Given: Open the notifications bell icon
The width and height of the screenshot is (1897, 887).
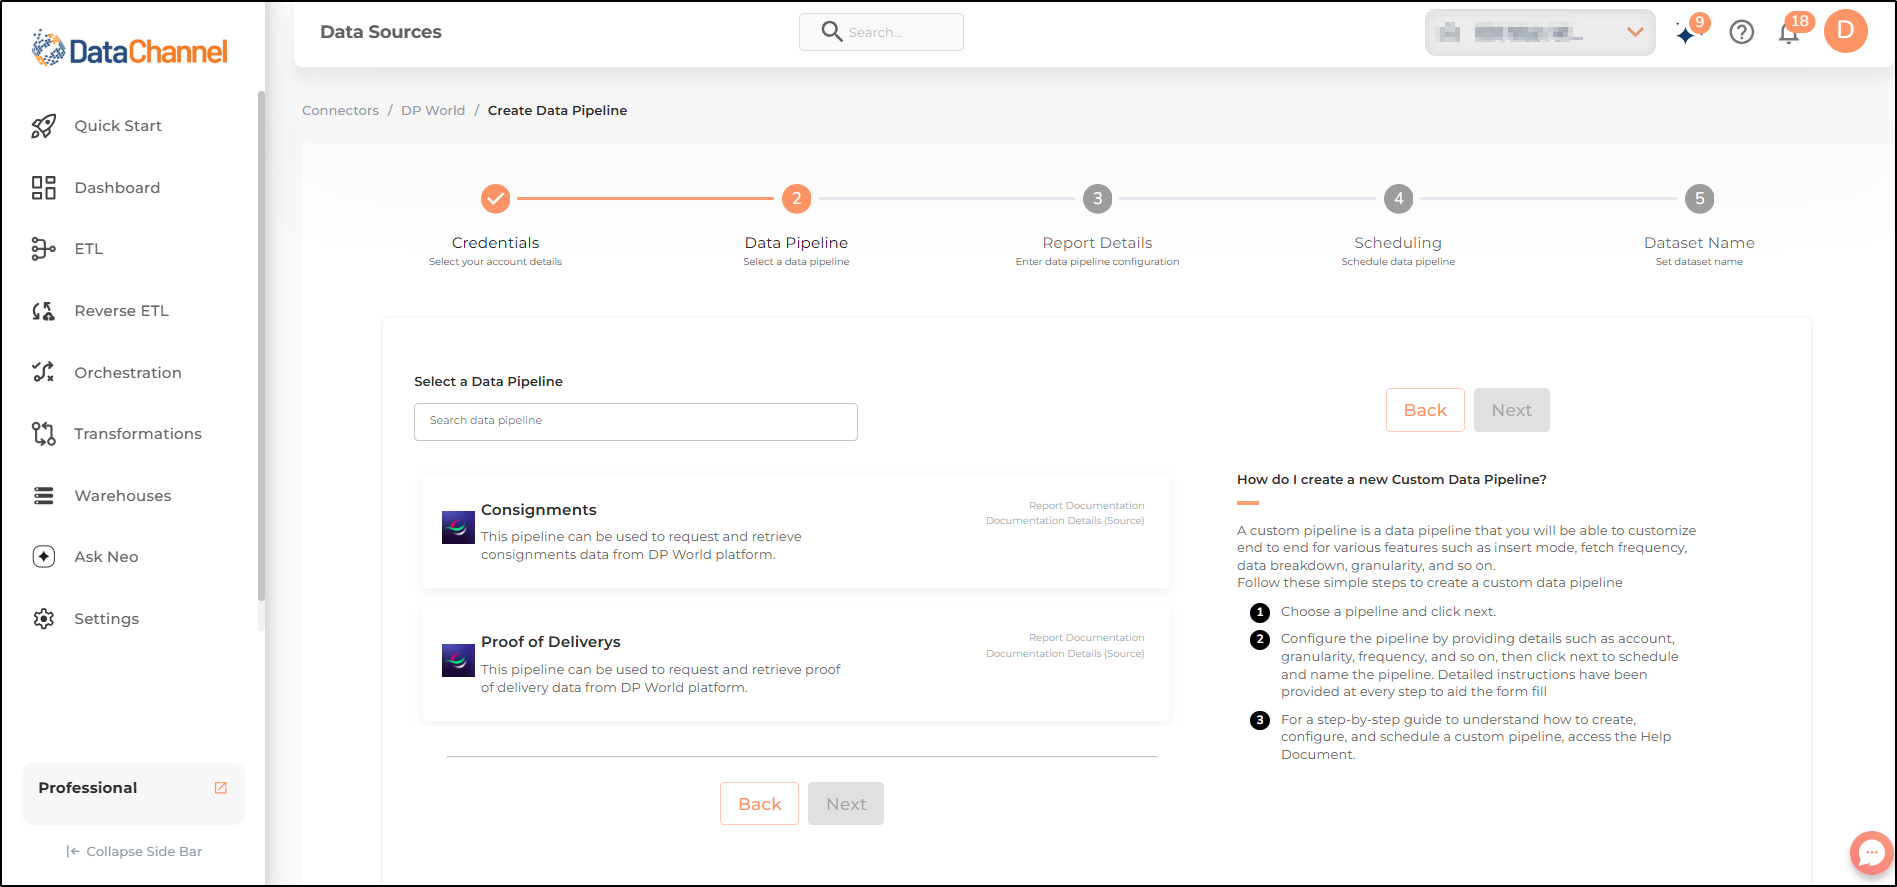Looking at the screenshot, I should click(x=1789, y=33).
